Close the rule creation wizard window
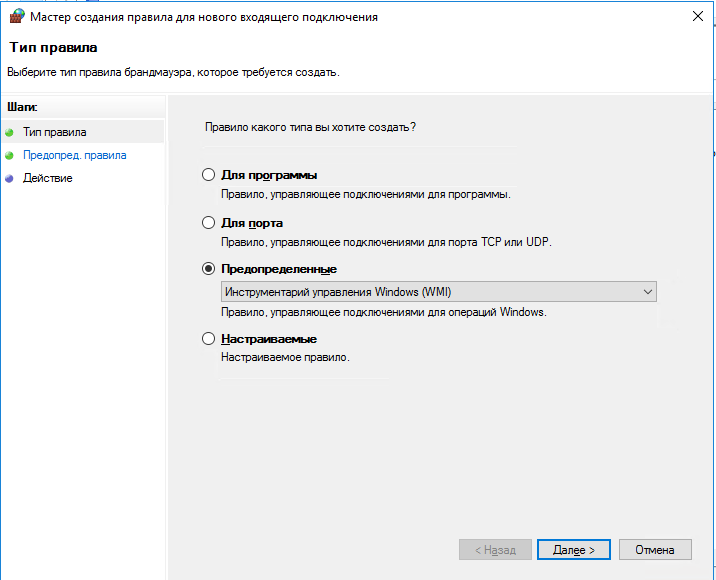This screenshot has width=716, height=580. (x=696, y=17)
